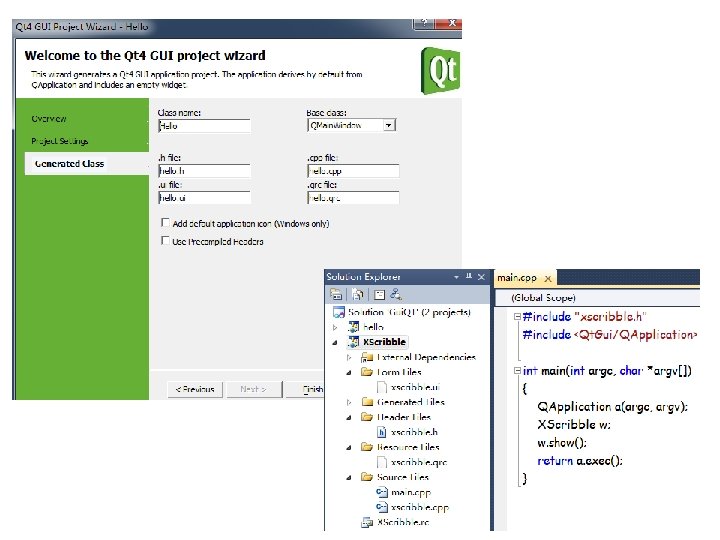The width and height of the screenshot is (720, 540).
Task: Click the .ui file input field
Action: pos(204,198)
